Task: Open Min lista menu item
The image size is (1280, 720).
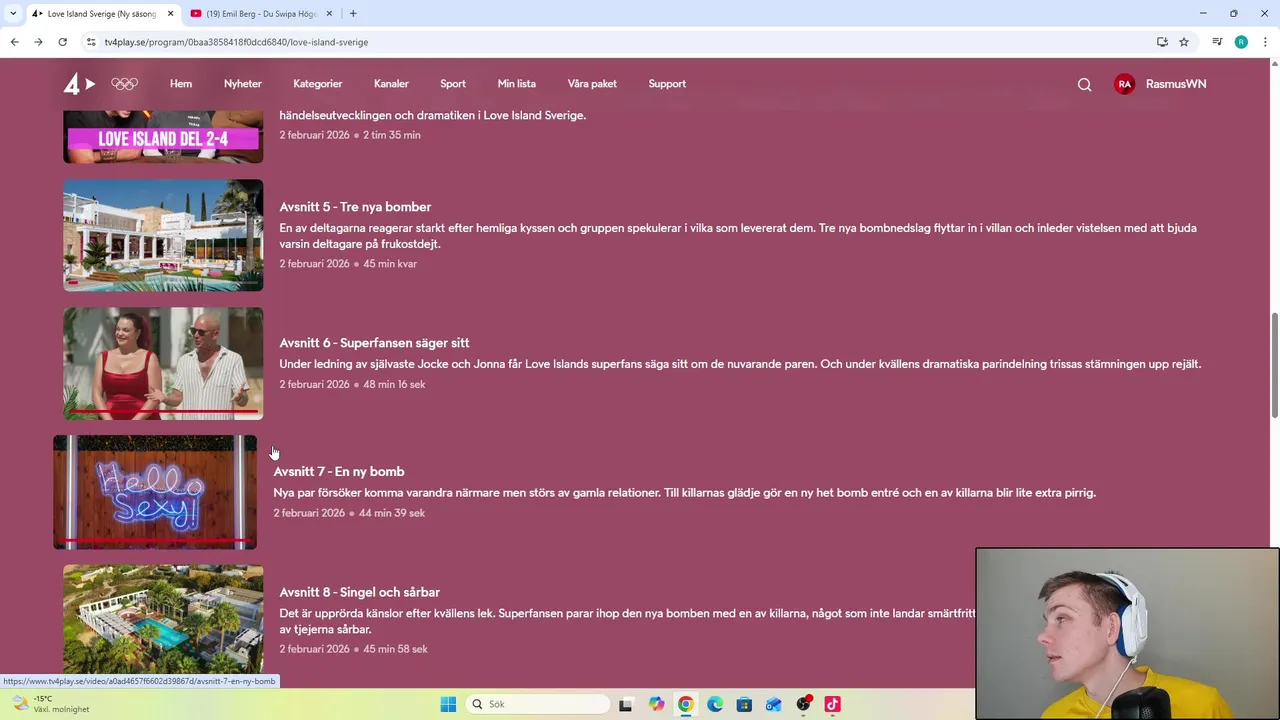Action: point(517,84)
